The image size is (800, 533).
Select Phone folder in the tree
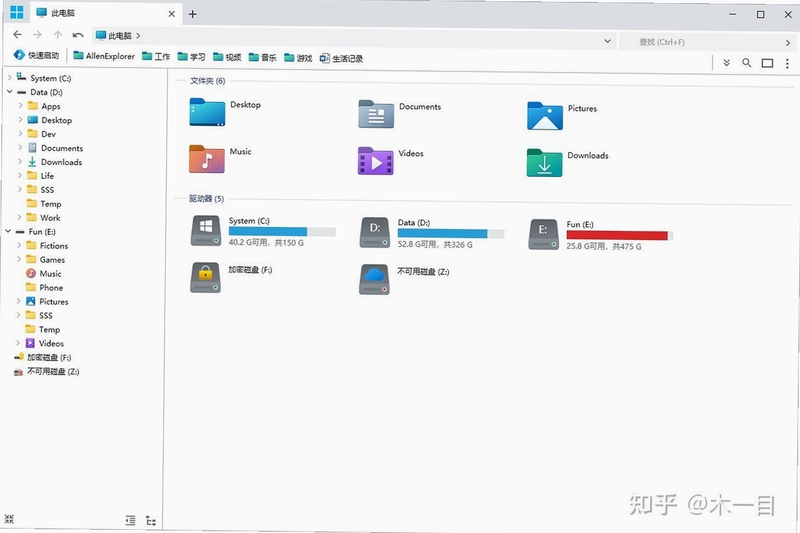click(44, 287)
